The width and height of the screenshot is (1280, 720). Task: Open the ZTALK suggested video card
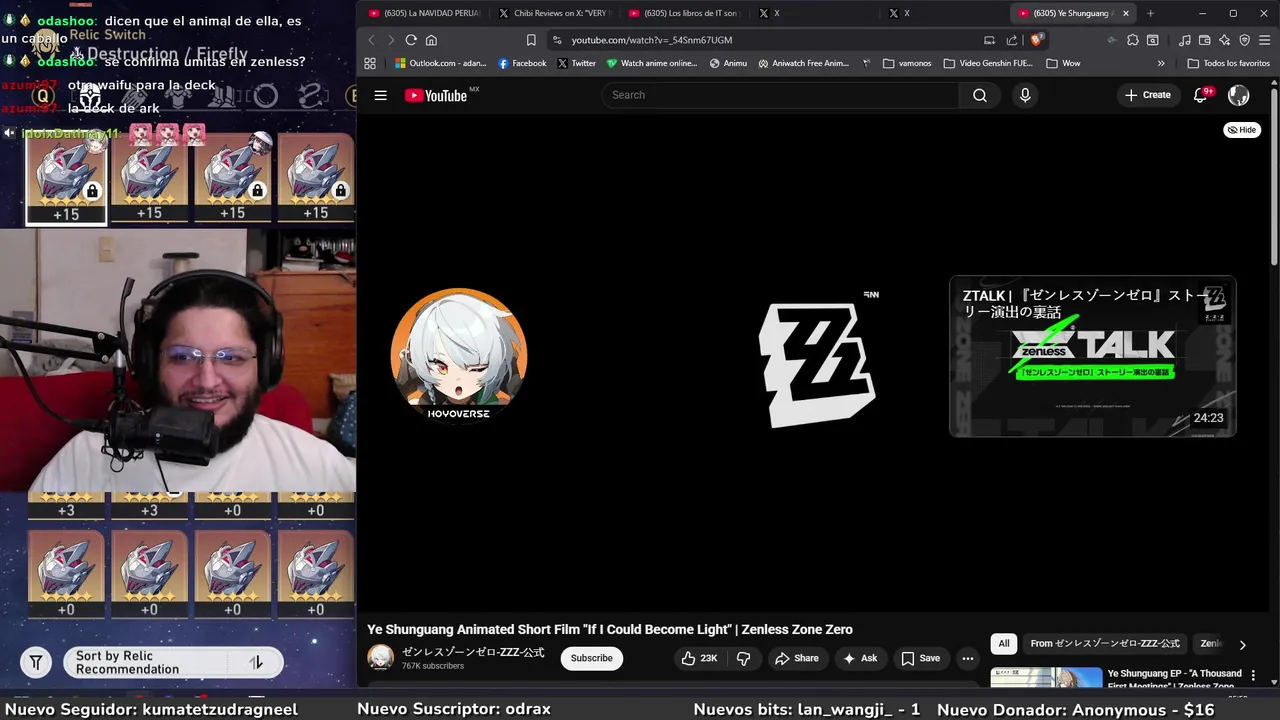click(x=1093, y=356)
